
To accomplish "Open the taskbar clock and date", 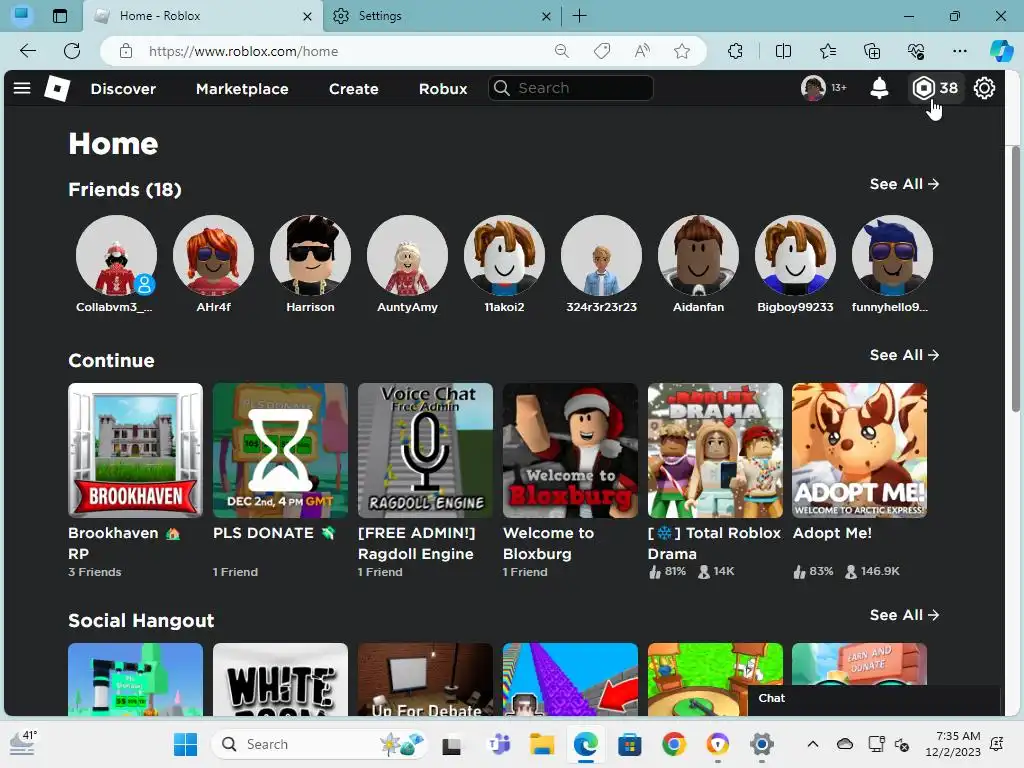I will [x=953, y=744].
